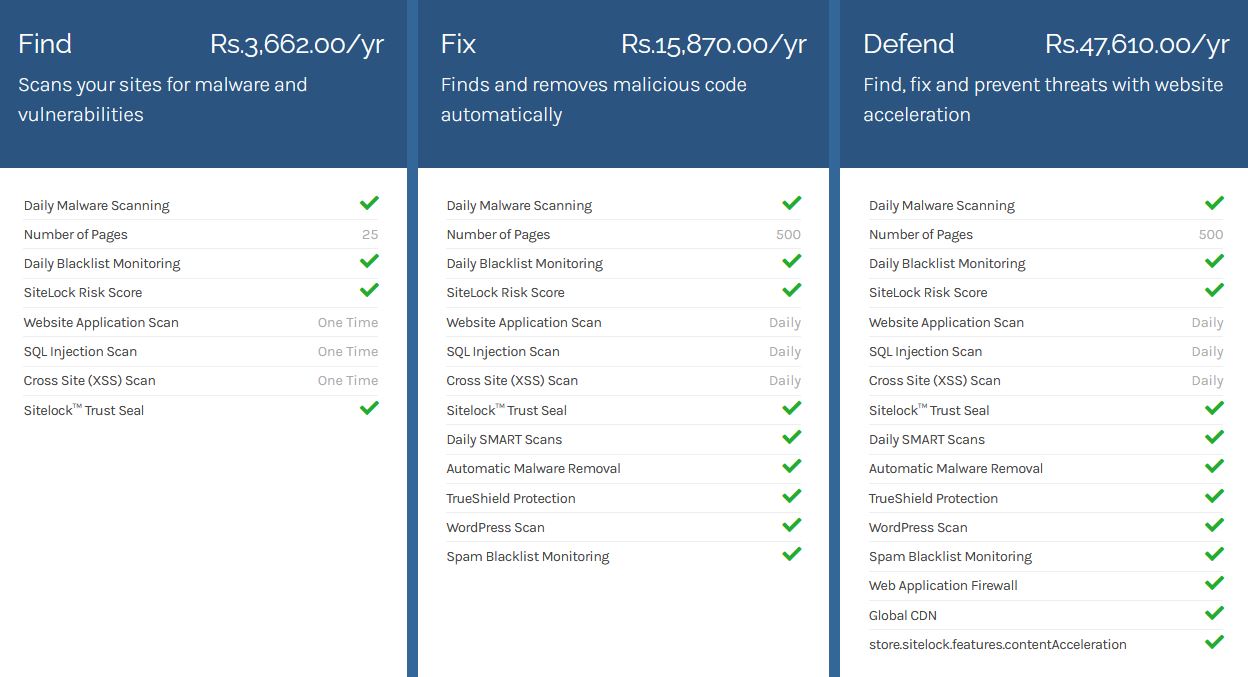This screenshot has width=1248, height=677.
Task: Click Fix plan's SQL Injection Scan "Daily" value
Action: [785, 352]
